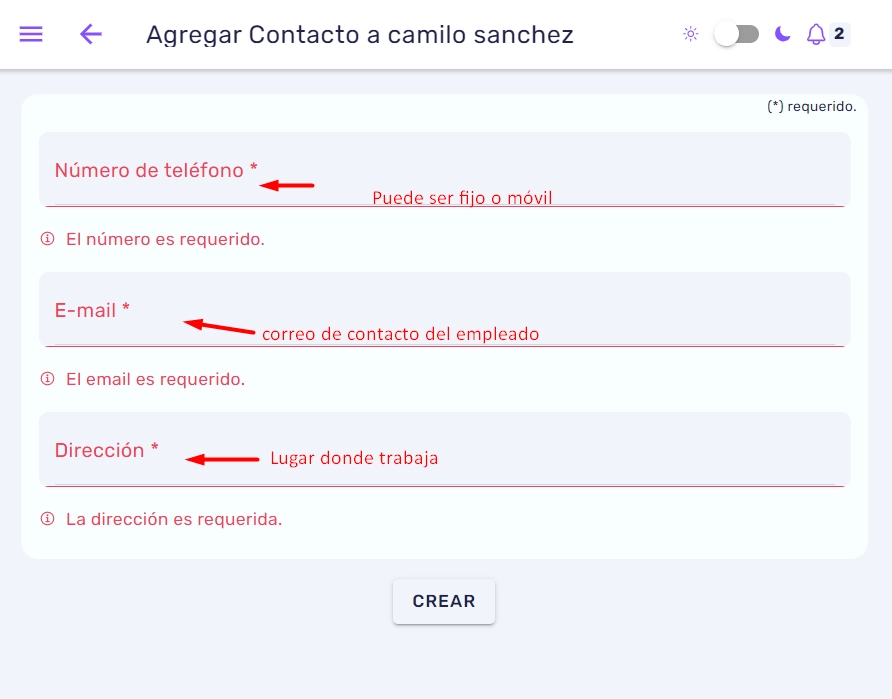The image size is (892, 699).
Task: Click the moon dark-mode icon
Action: coord(783,34)
